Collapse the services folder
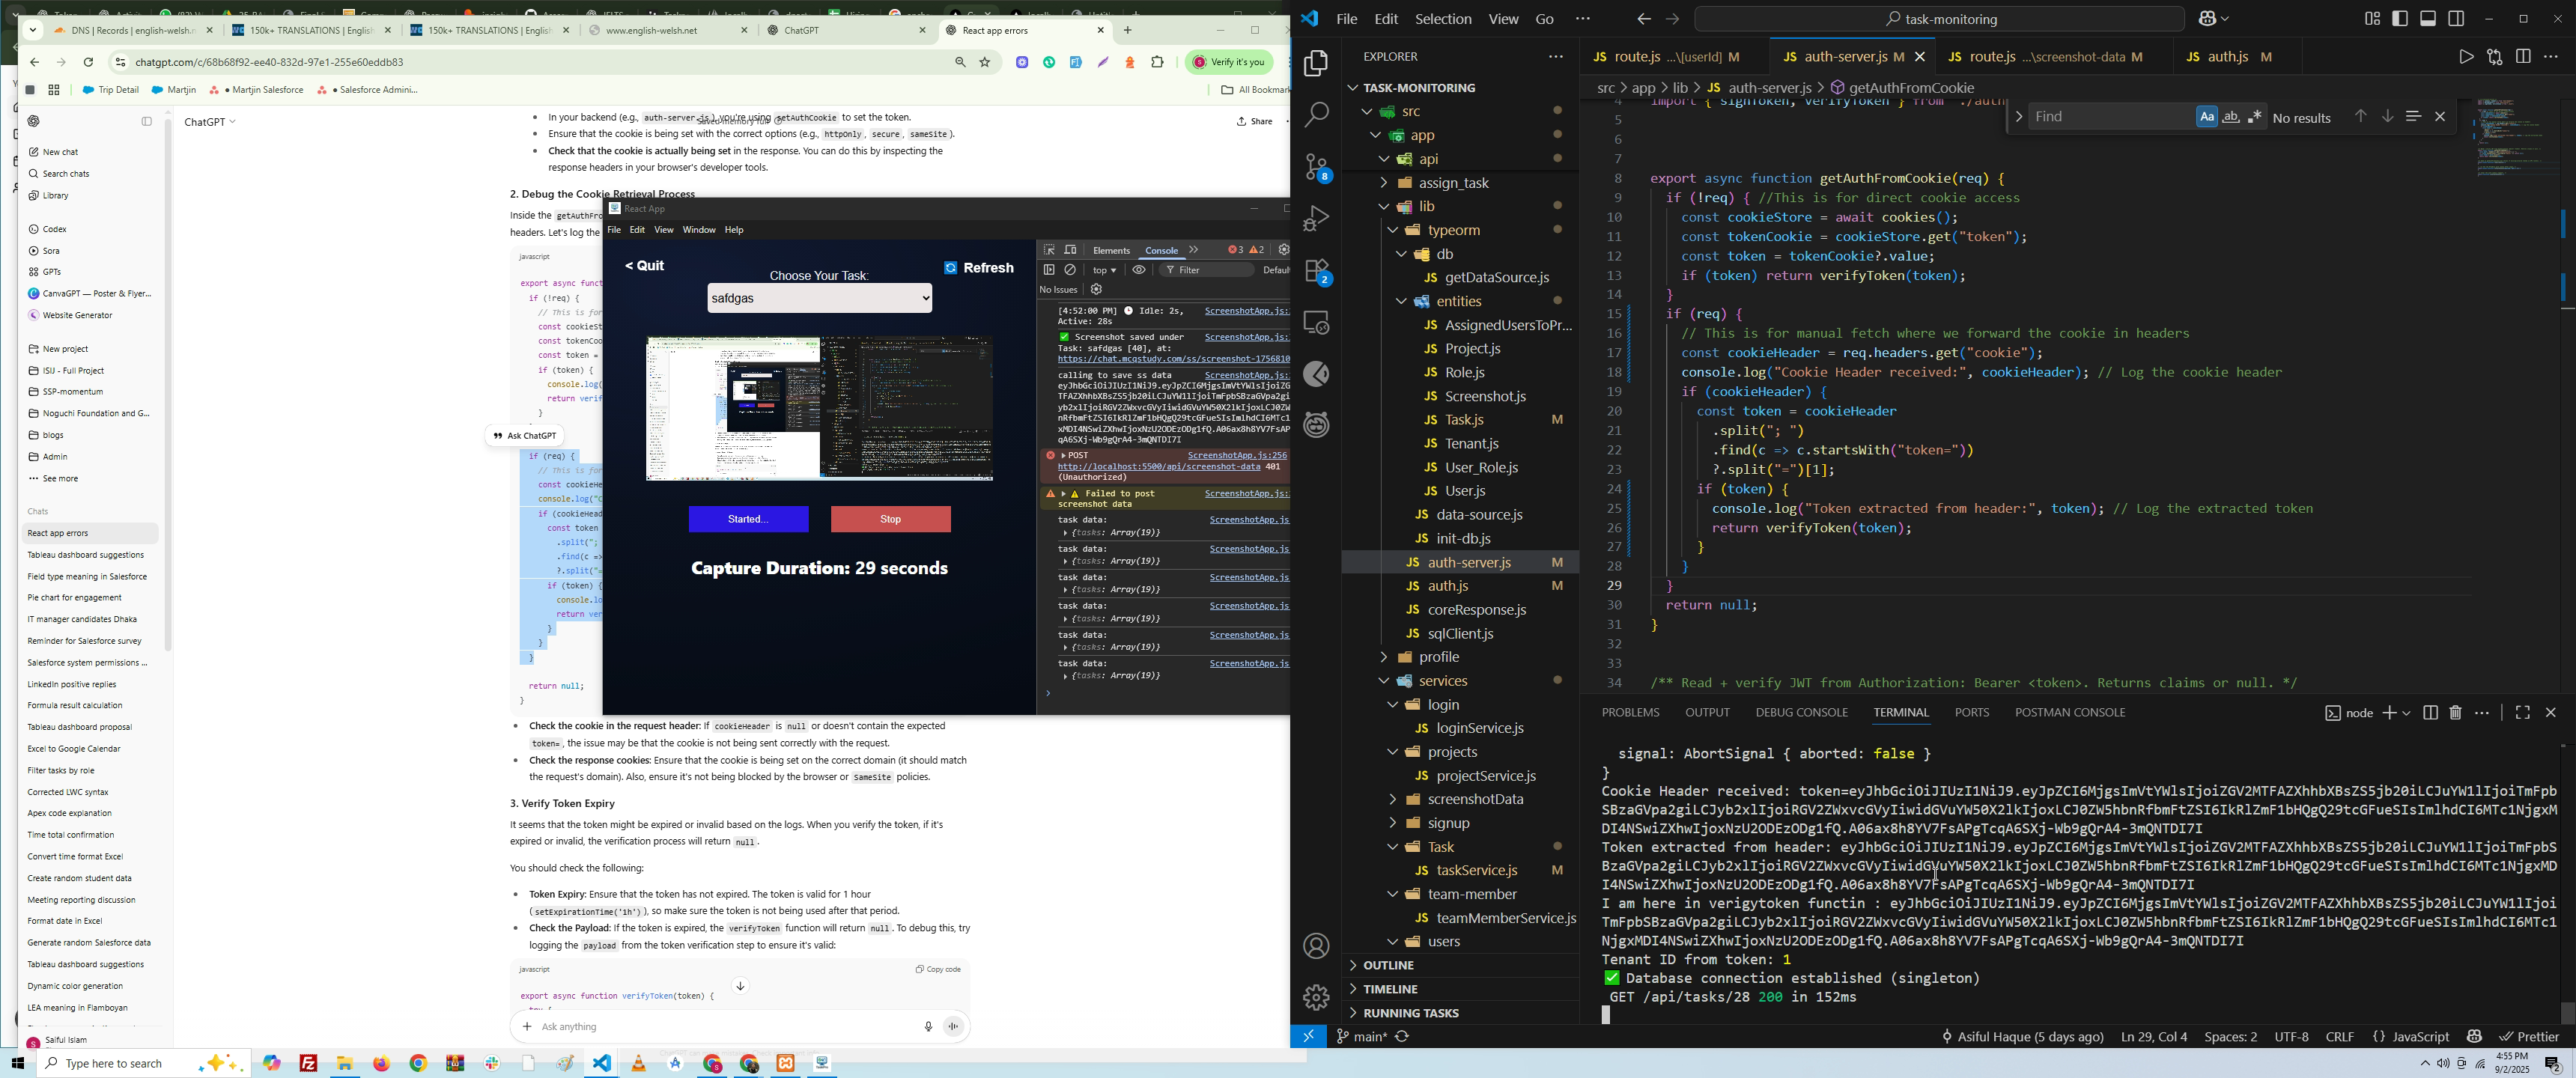Screen dimensions: 2576x1078 click(1442, 681)
